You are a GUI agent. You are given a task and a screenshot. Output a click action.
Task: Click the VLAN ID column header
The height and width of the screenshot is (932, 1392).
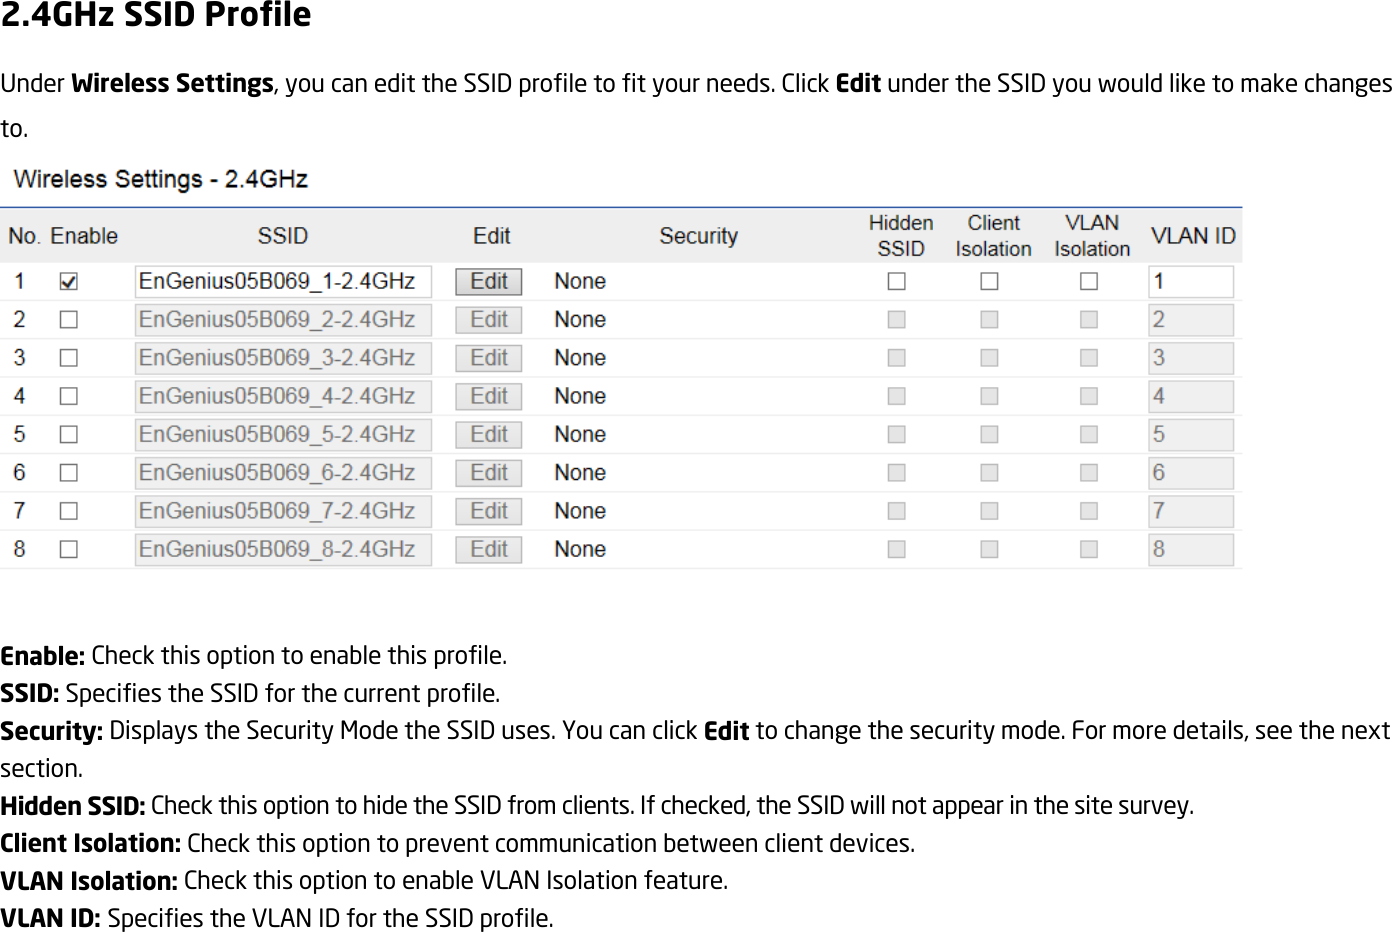click(1193, 236)
